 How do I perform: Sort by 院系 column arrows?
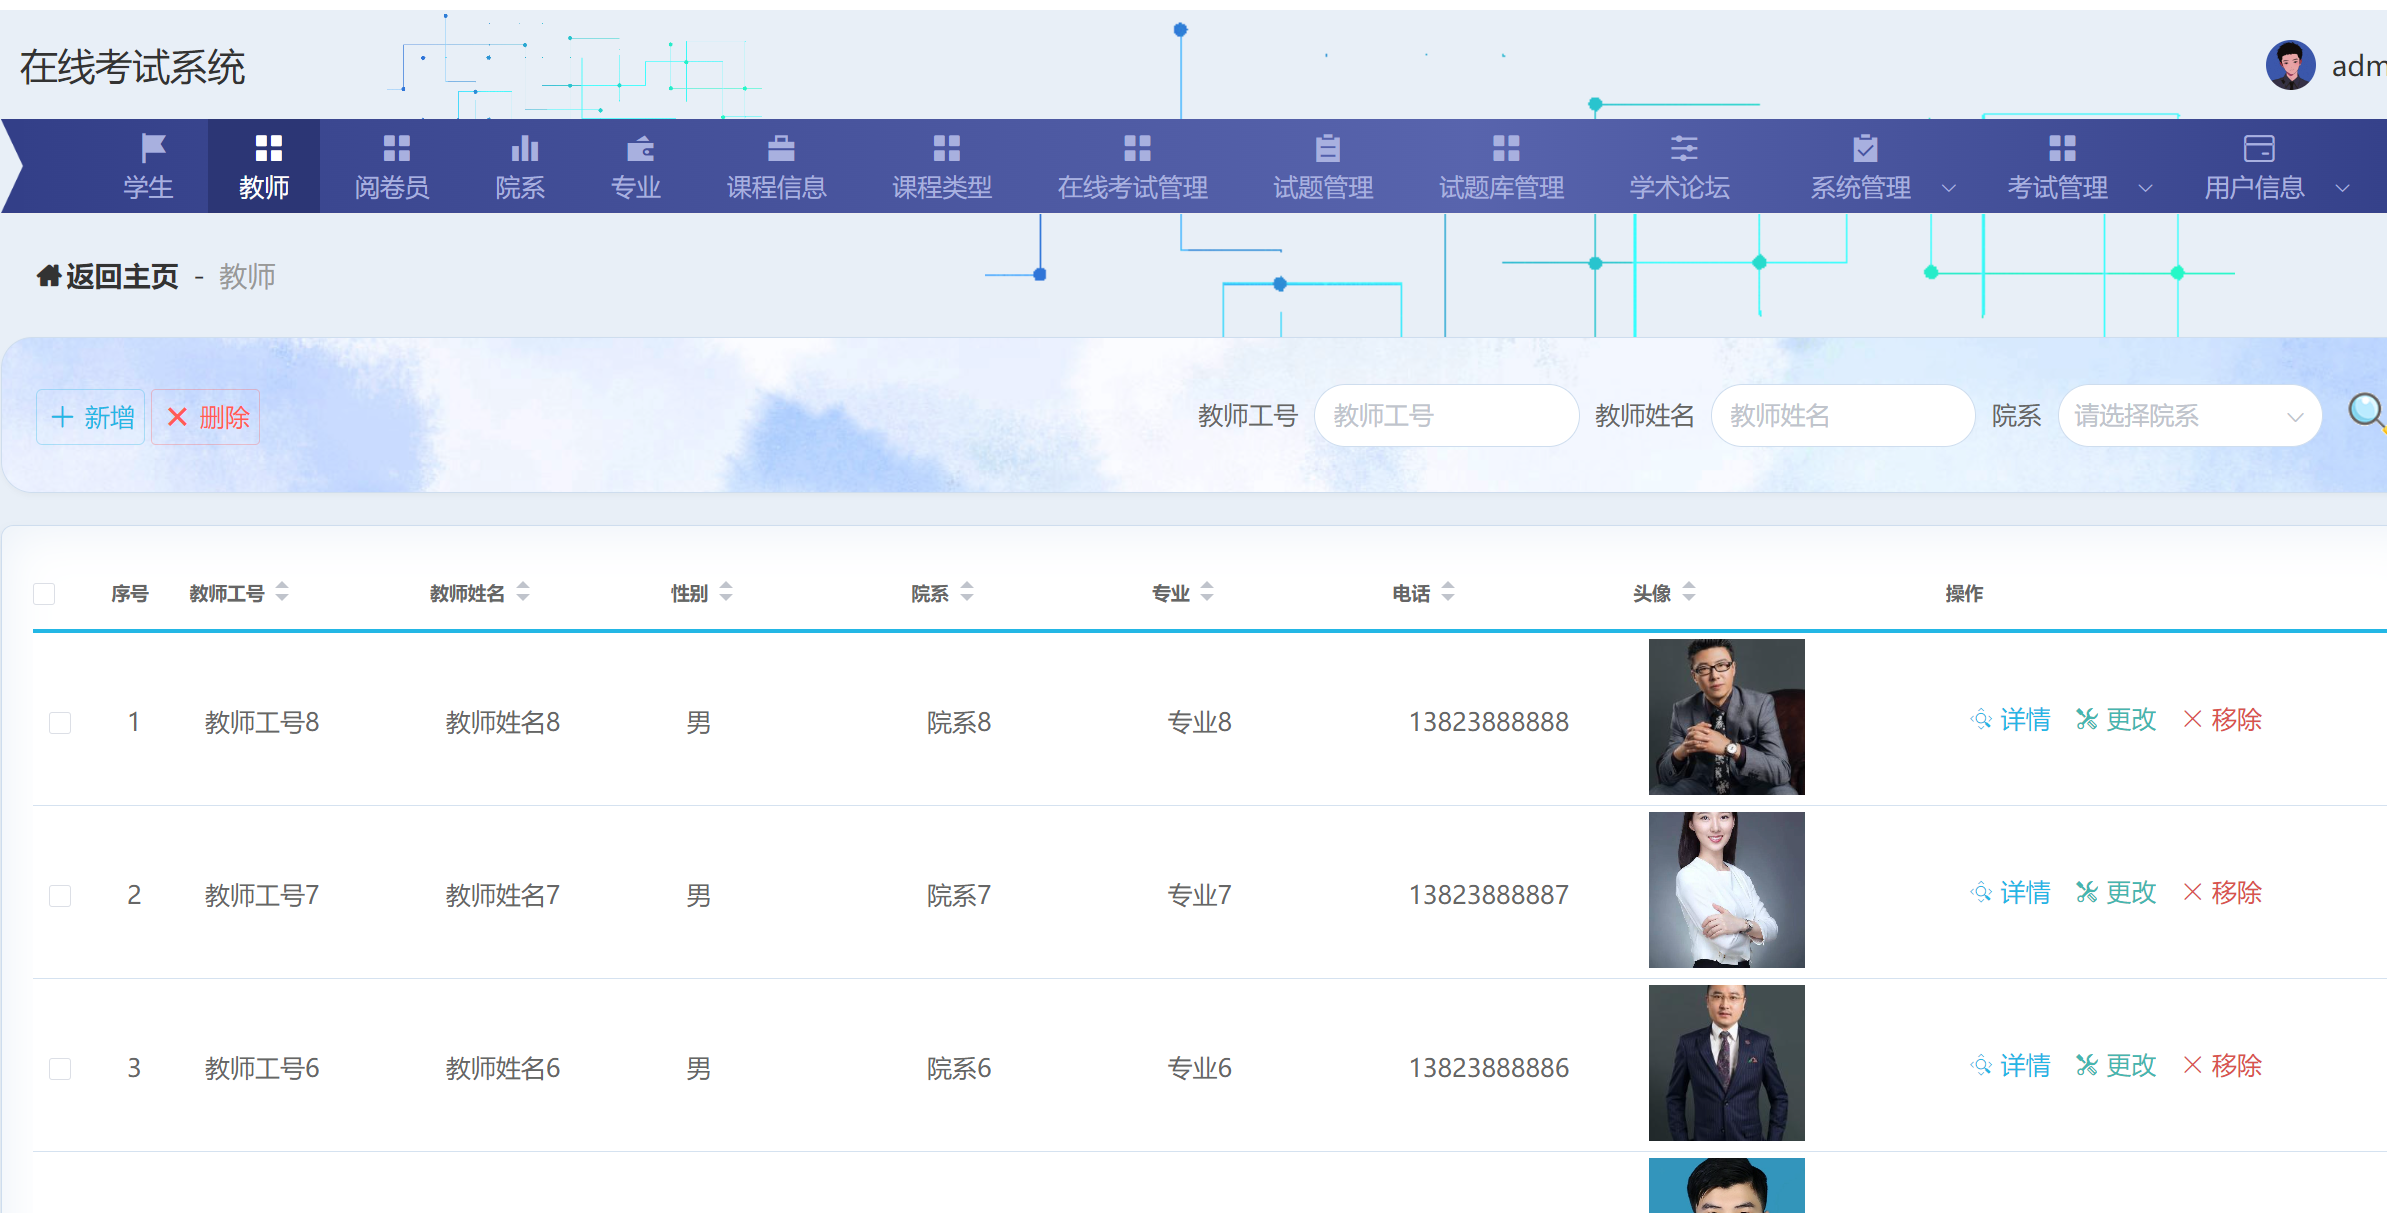point(967,592)
